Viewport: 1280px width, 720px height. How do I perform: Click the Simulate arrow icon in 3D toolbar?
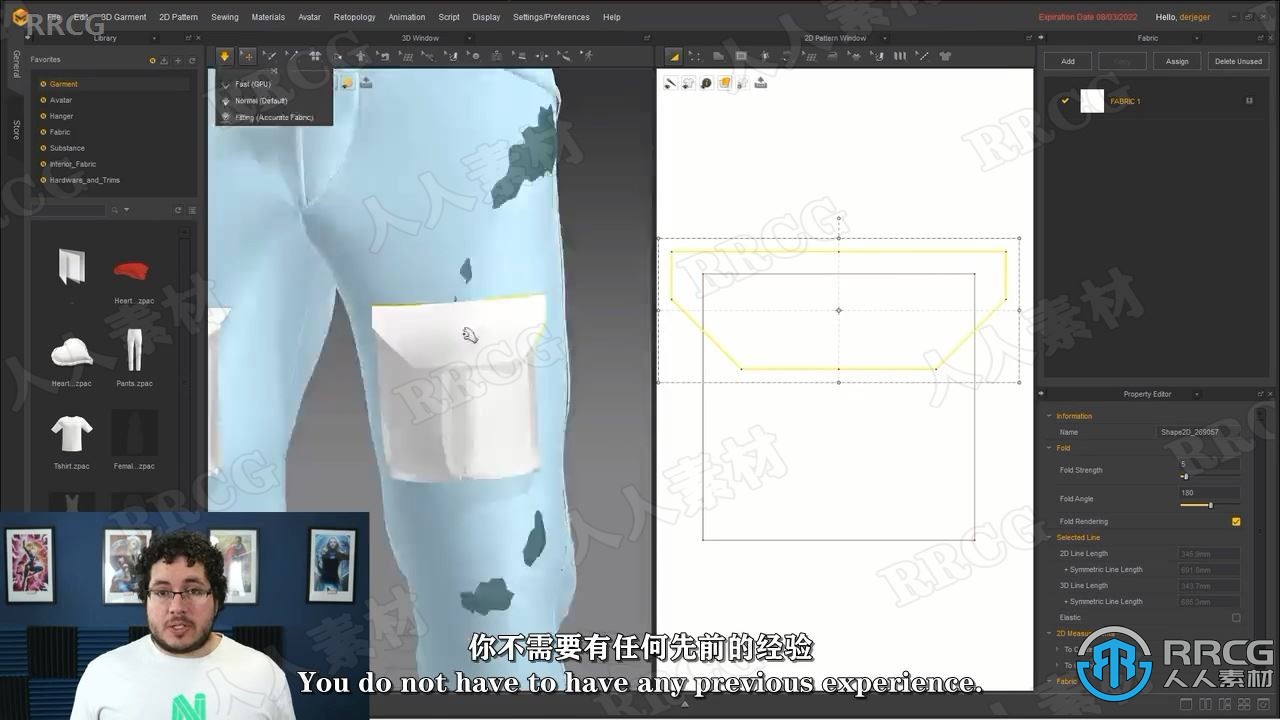224,56
